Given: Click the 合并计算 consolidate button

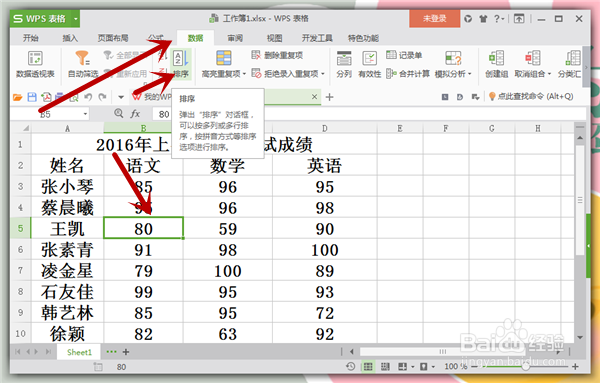Looking at the screenshot, I should [x=408, y=73].
